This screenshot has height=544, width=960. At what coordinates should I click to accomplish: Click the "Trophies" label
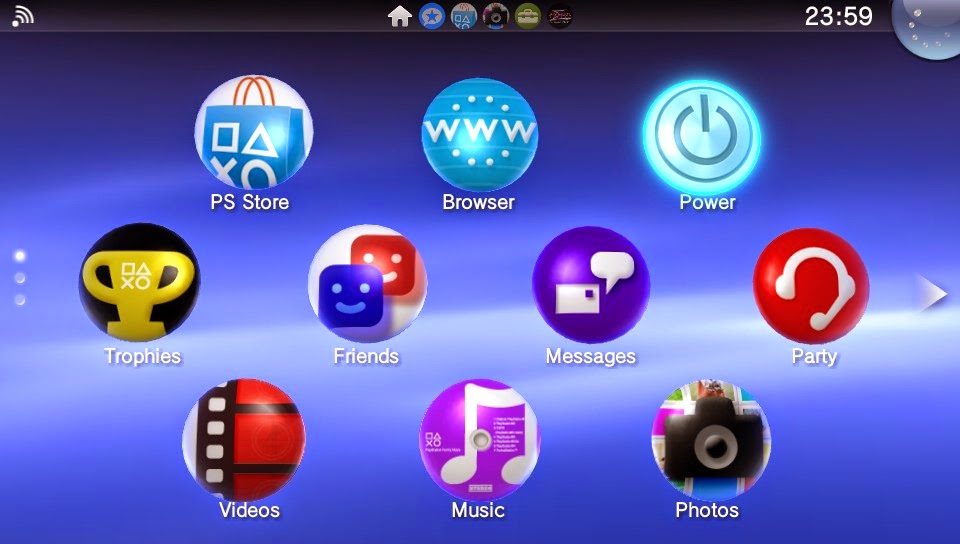point(143,356)
